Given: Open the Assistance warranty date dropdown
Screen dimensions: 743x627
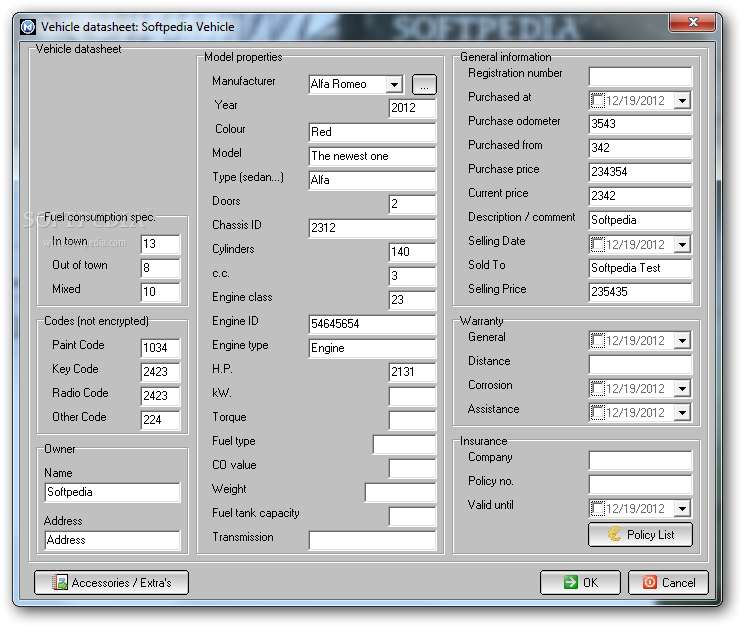Looking at the screenshot, I should 682,412.
